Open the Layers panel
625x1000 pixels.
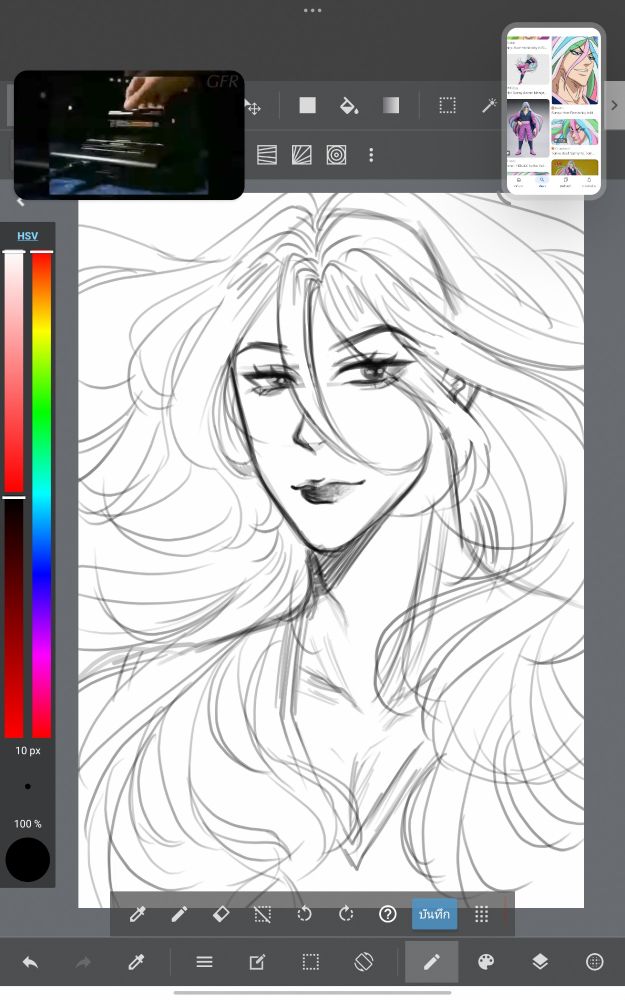coord(540,962)
